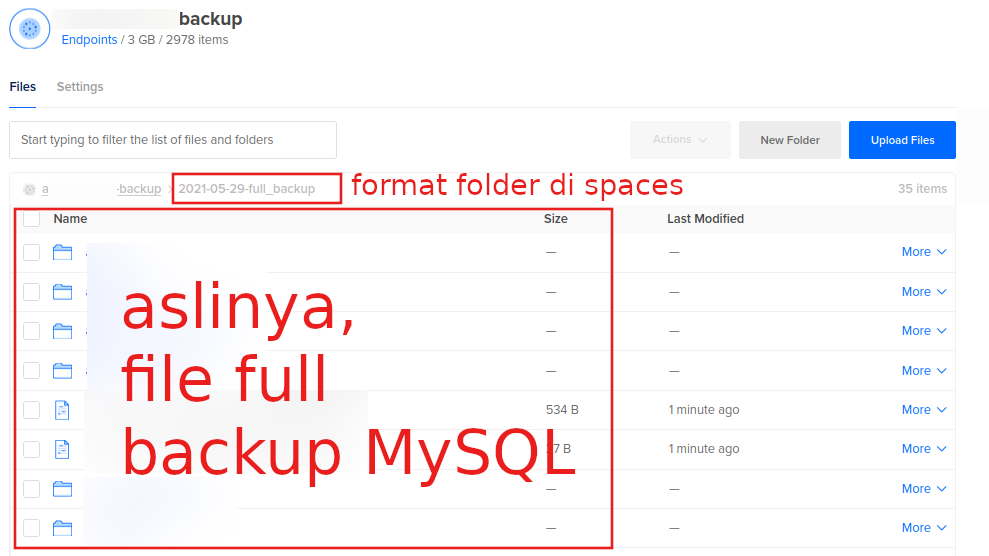Check the checkbox of the 534 B file
The width and height of the screenshot is (989, 556).
[x=32, y=410]
